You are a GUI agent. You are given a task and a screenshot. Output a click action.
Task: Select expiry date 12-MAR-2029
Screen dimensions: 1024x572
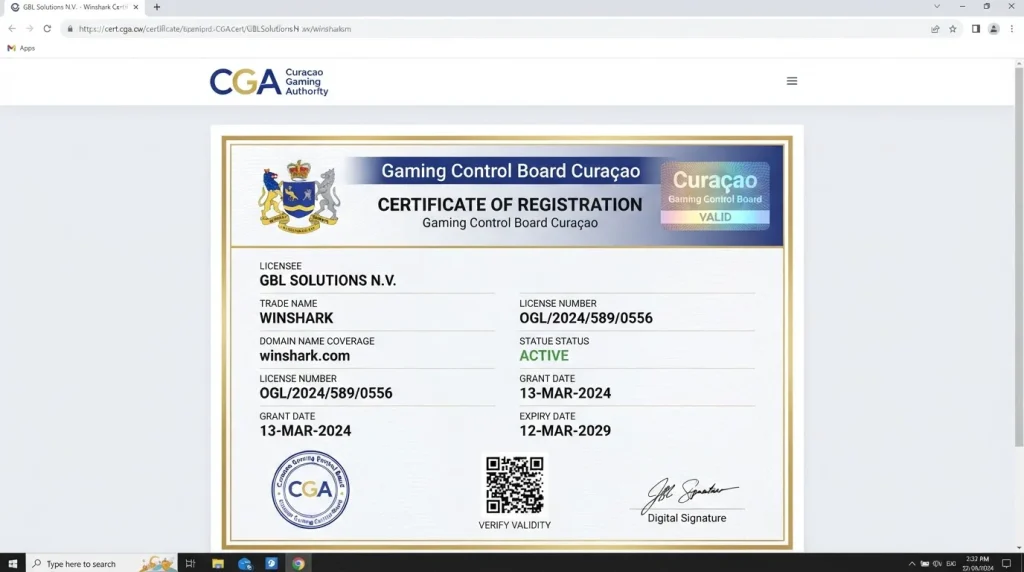[565, 431]
